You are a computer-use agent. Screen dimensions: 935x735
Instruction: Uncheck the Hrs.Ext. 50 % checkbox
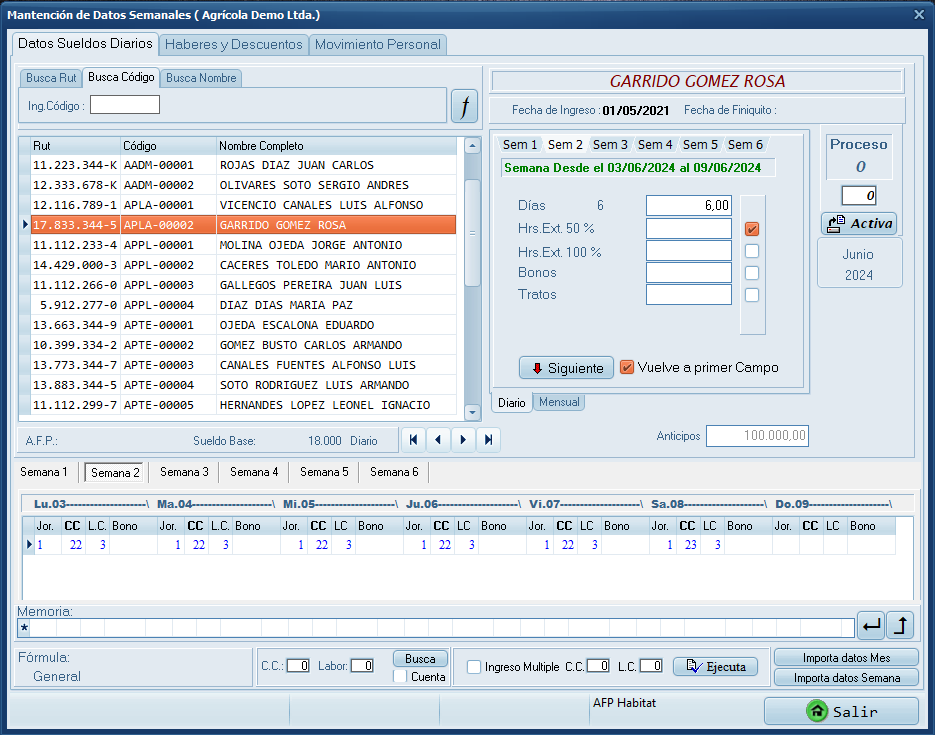[752, 229]
